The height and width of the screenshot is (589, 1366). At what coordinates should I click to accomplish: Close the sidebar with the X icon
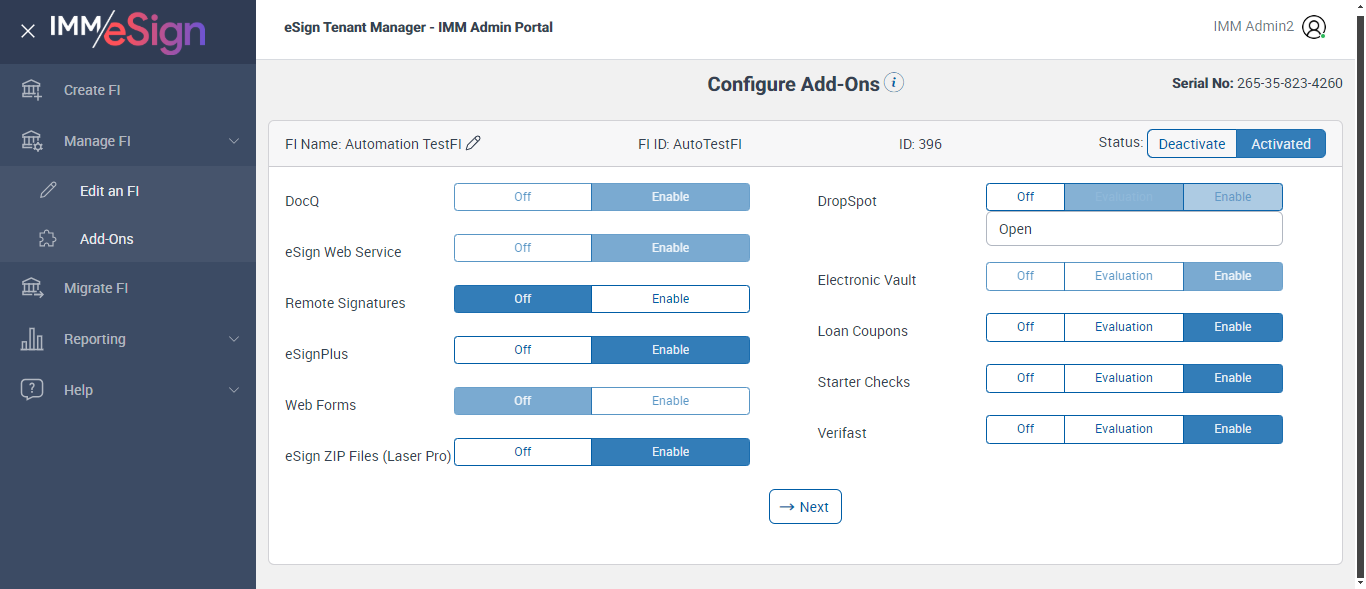click(28, 31)
